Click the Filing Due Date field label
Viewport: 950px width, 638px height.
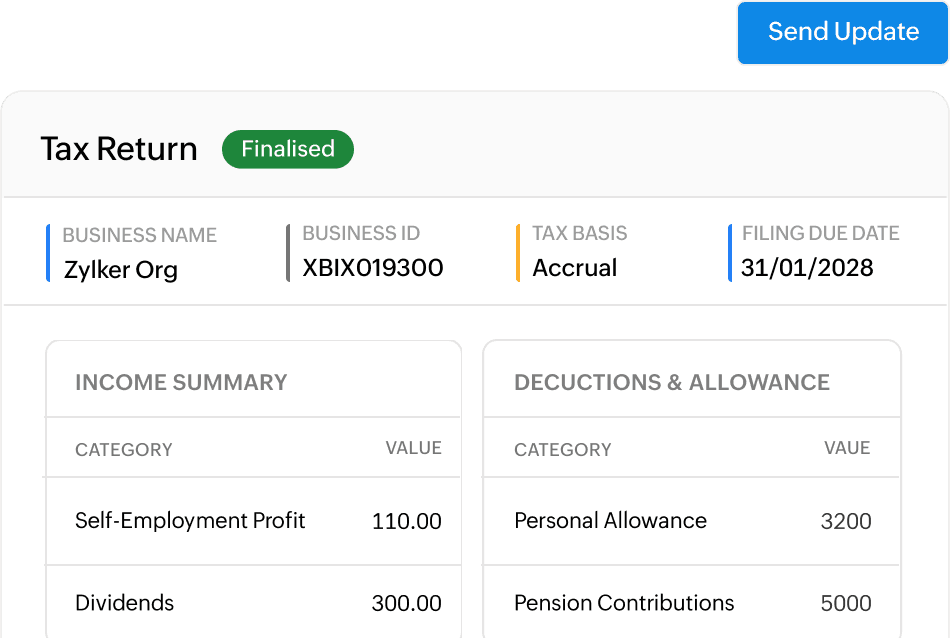click(820, 234)
